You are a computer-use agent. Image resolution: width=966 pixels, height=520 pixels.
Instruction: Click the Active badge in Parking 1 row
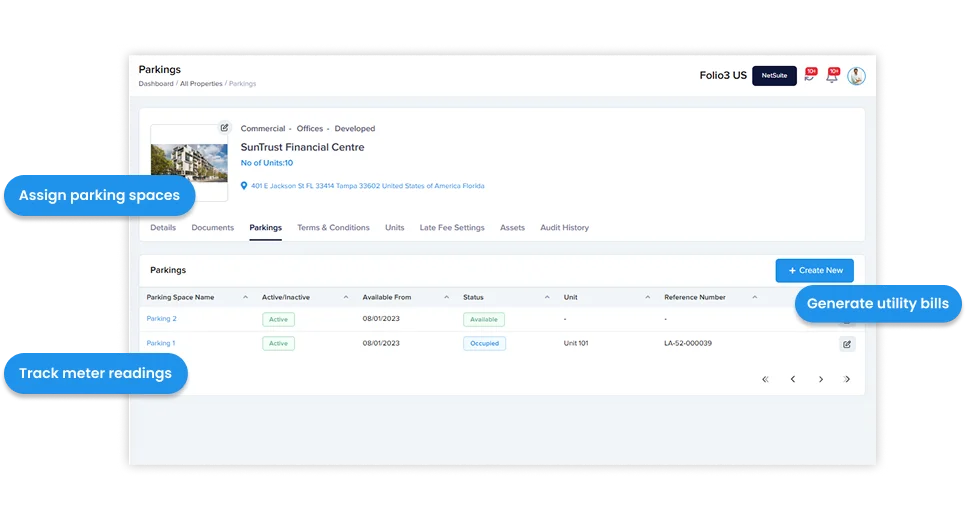point(278,343)
